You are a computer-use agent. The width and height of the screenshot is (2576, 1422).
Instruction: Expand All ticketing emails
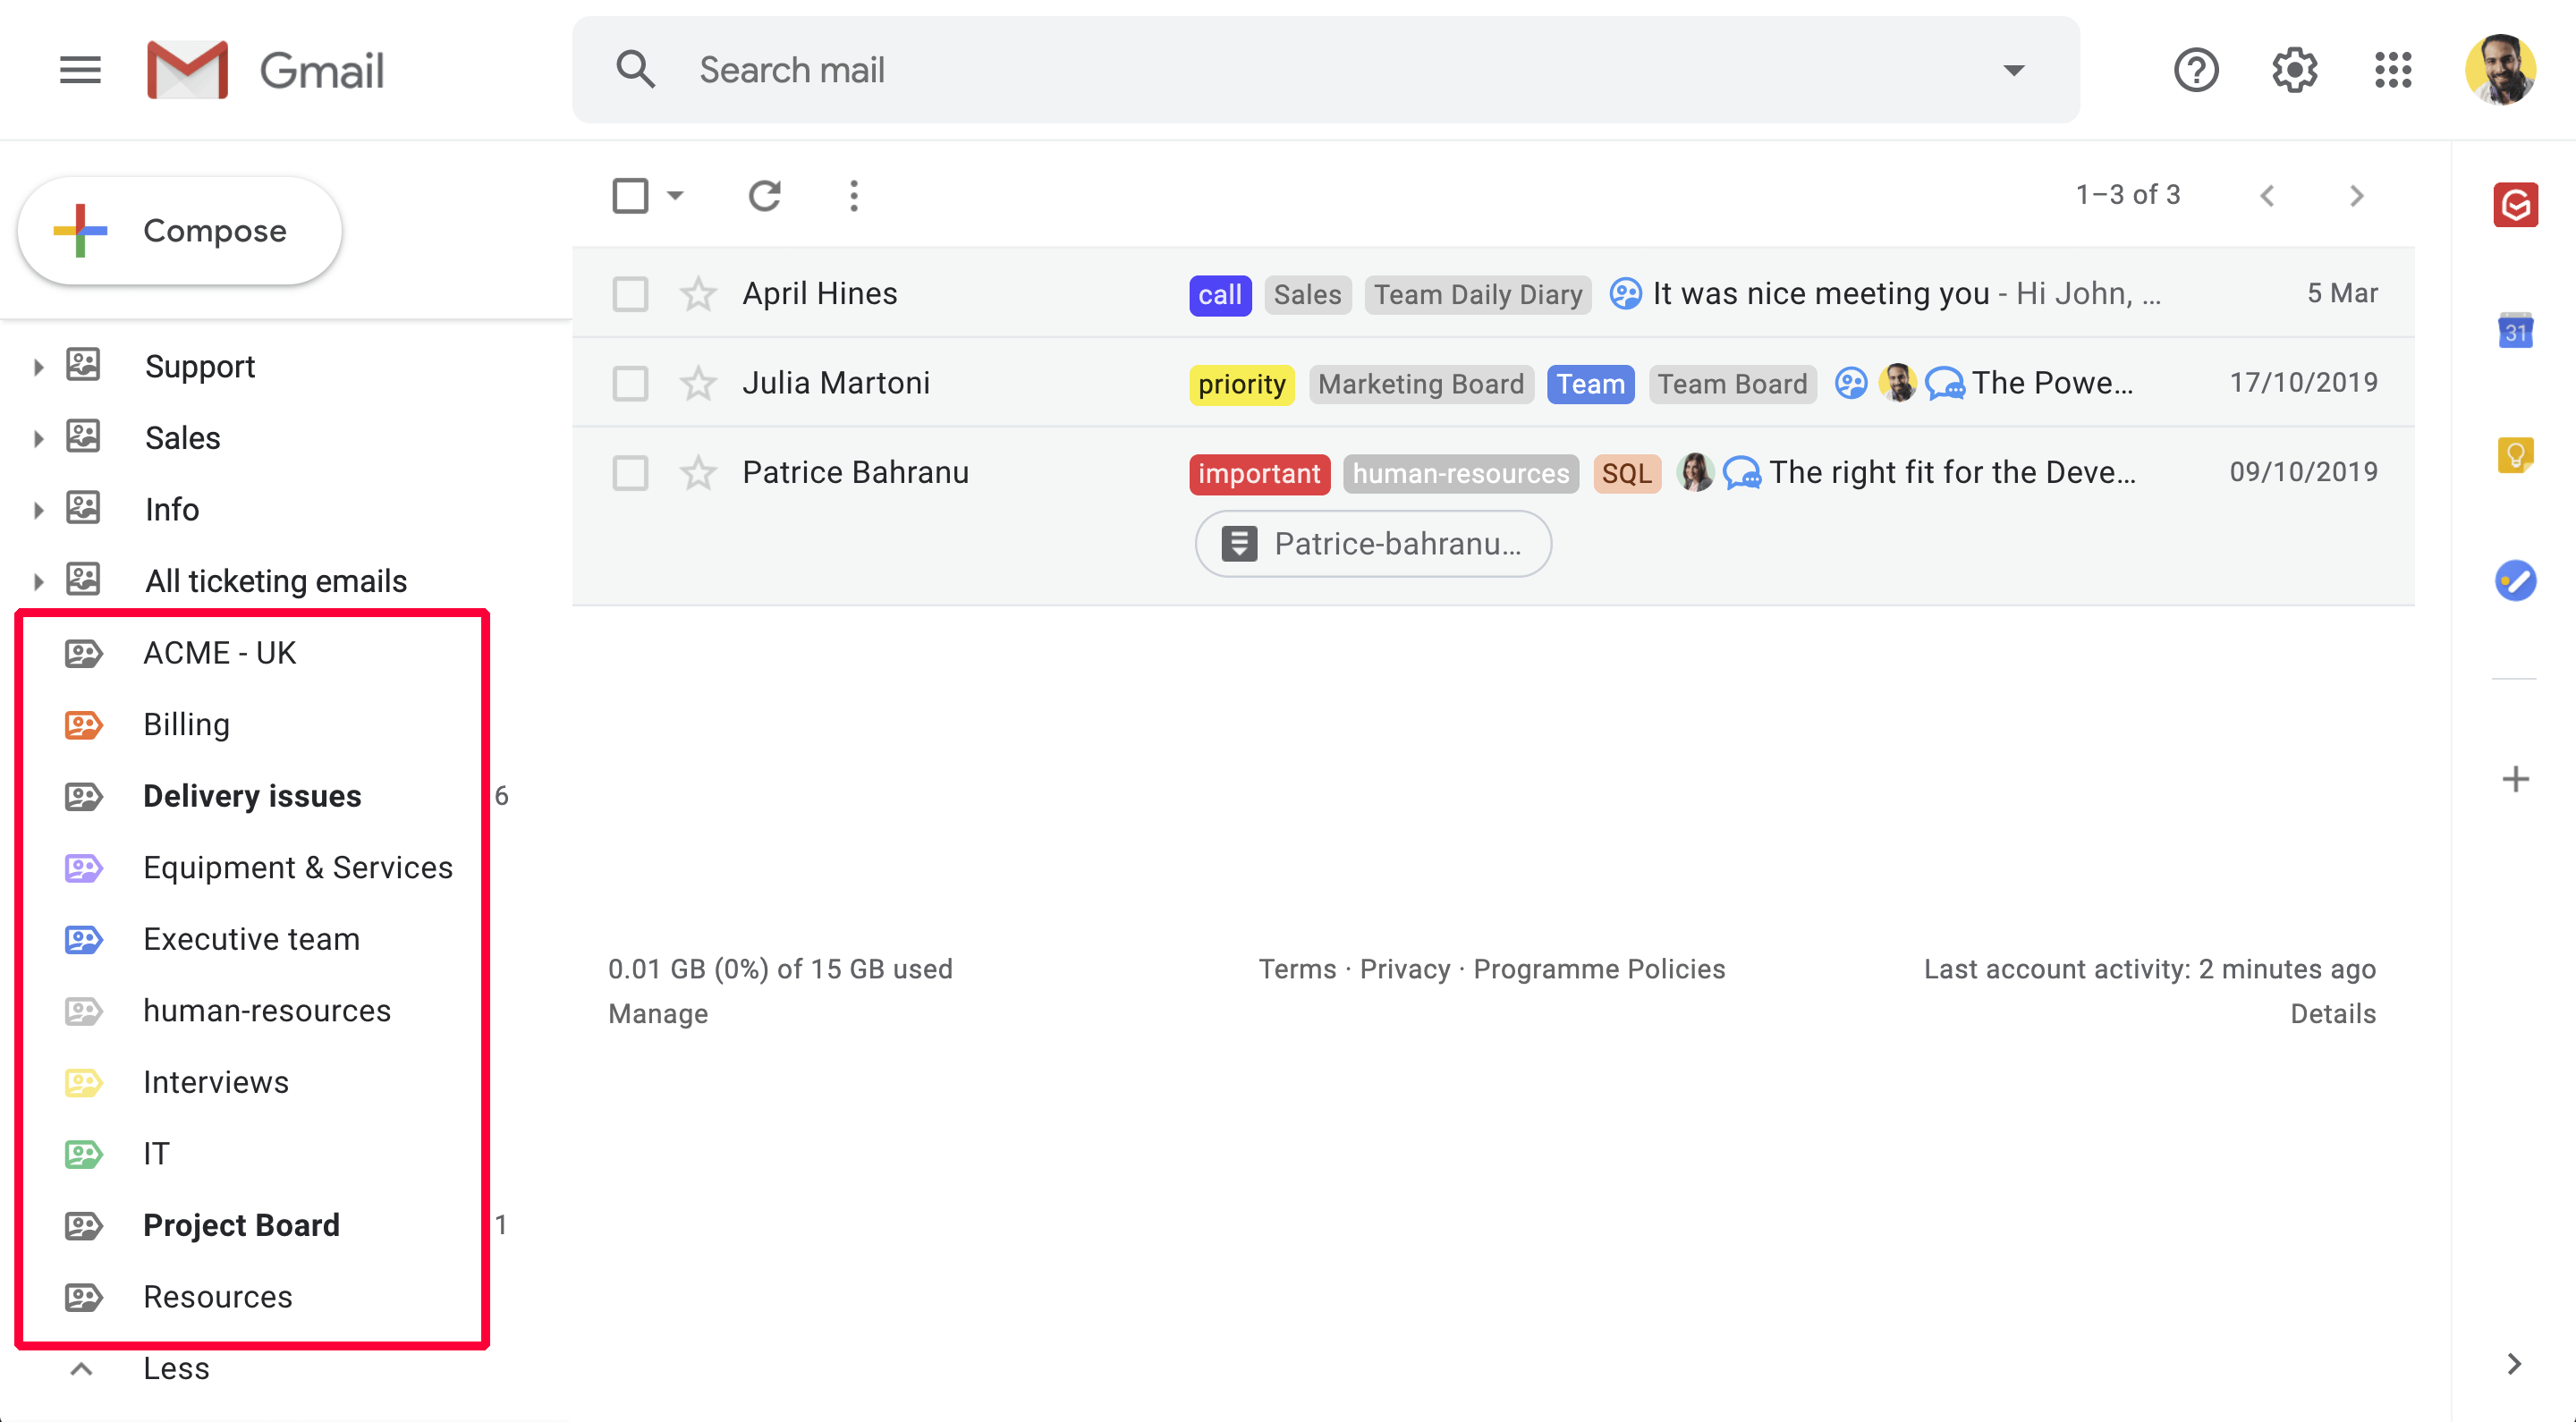(38, 581)
